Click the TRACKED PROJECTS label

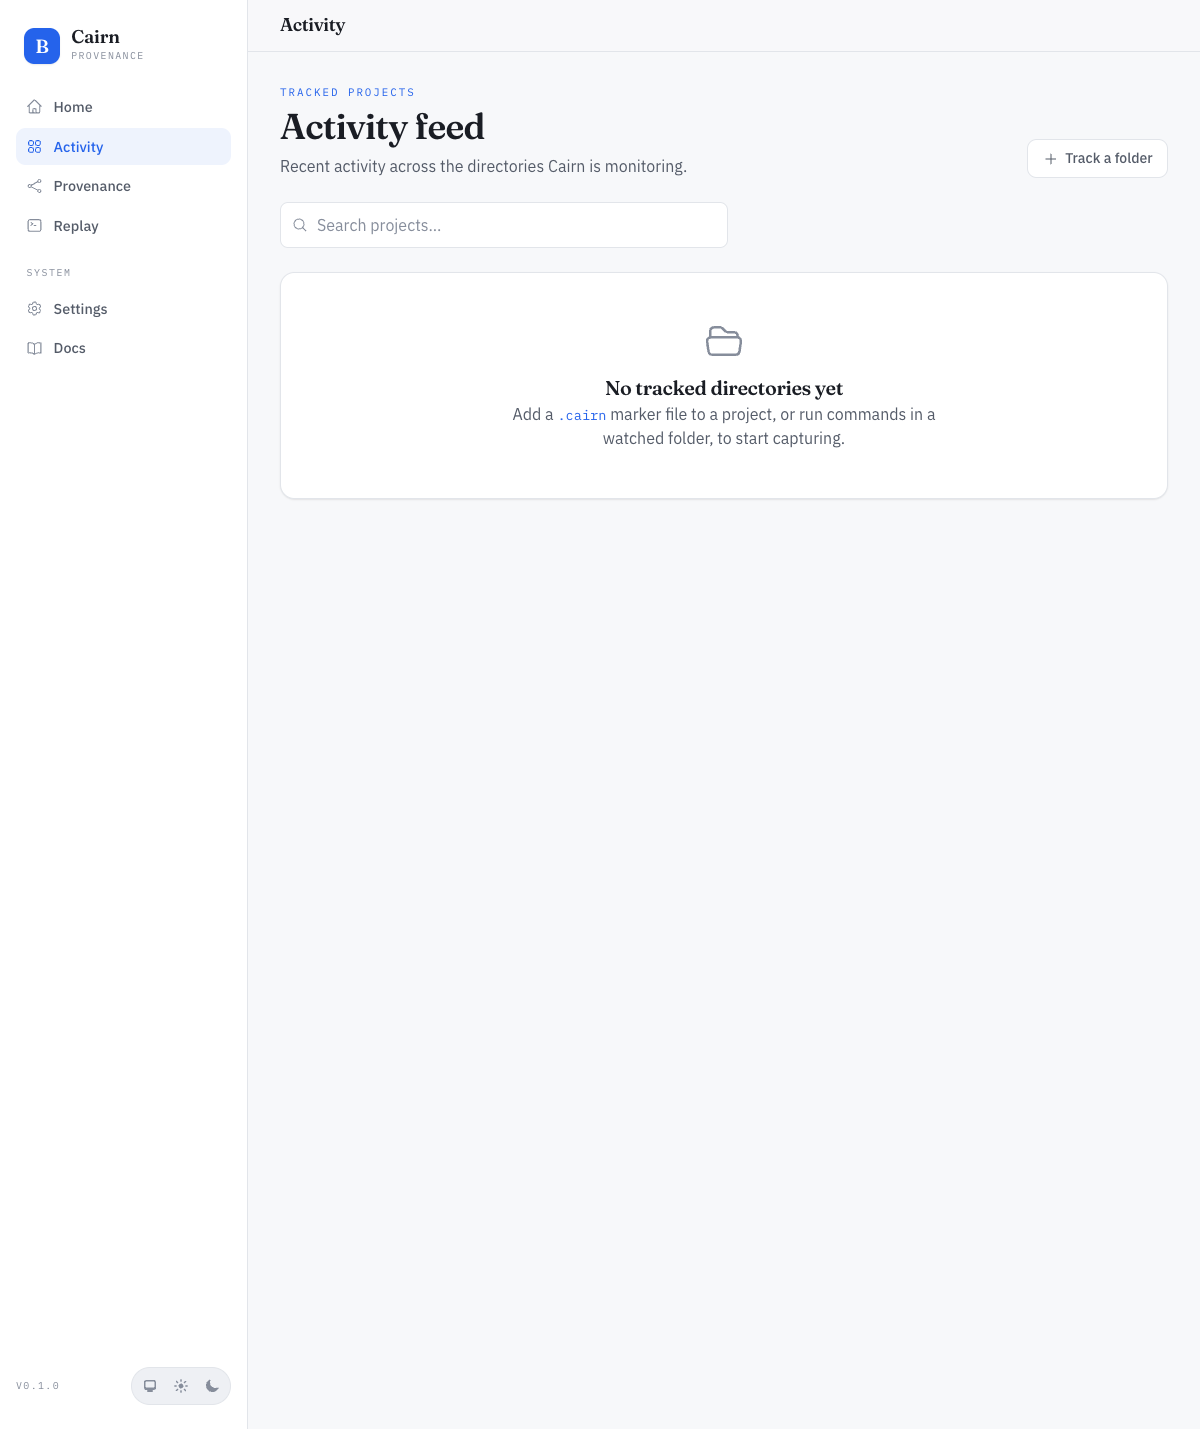347,92
